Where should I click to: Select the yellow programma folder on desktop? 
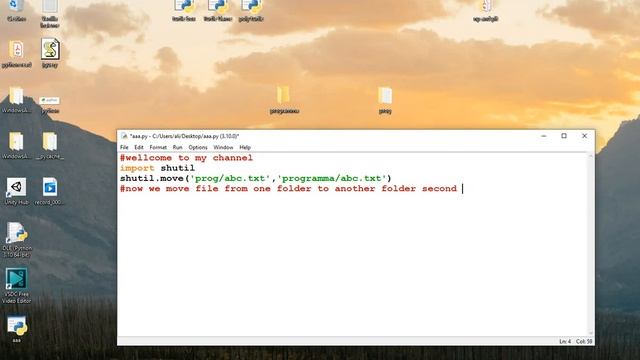coord(284,100)
